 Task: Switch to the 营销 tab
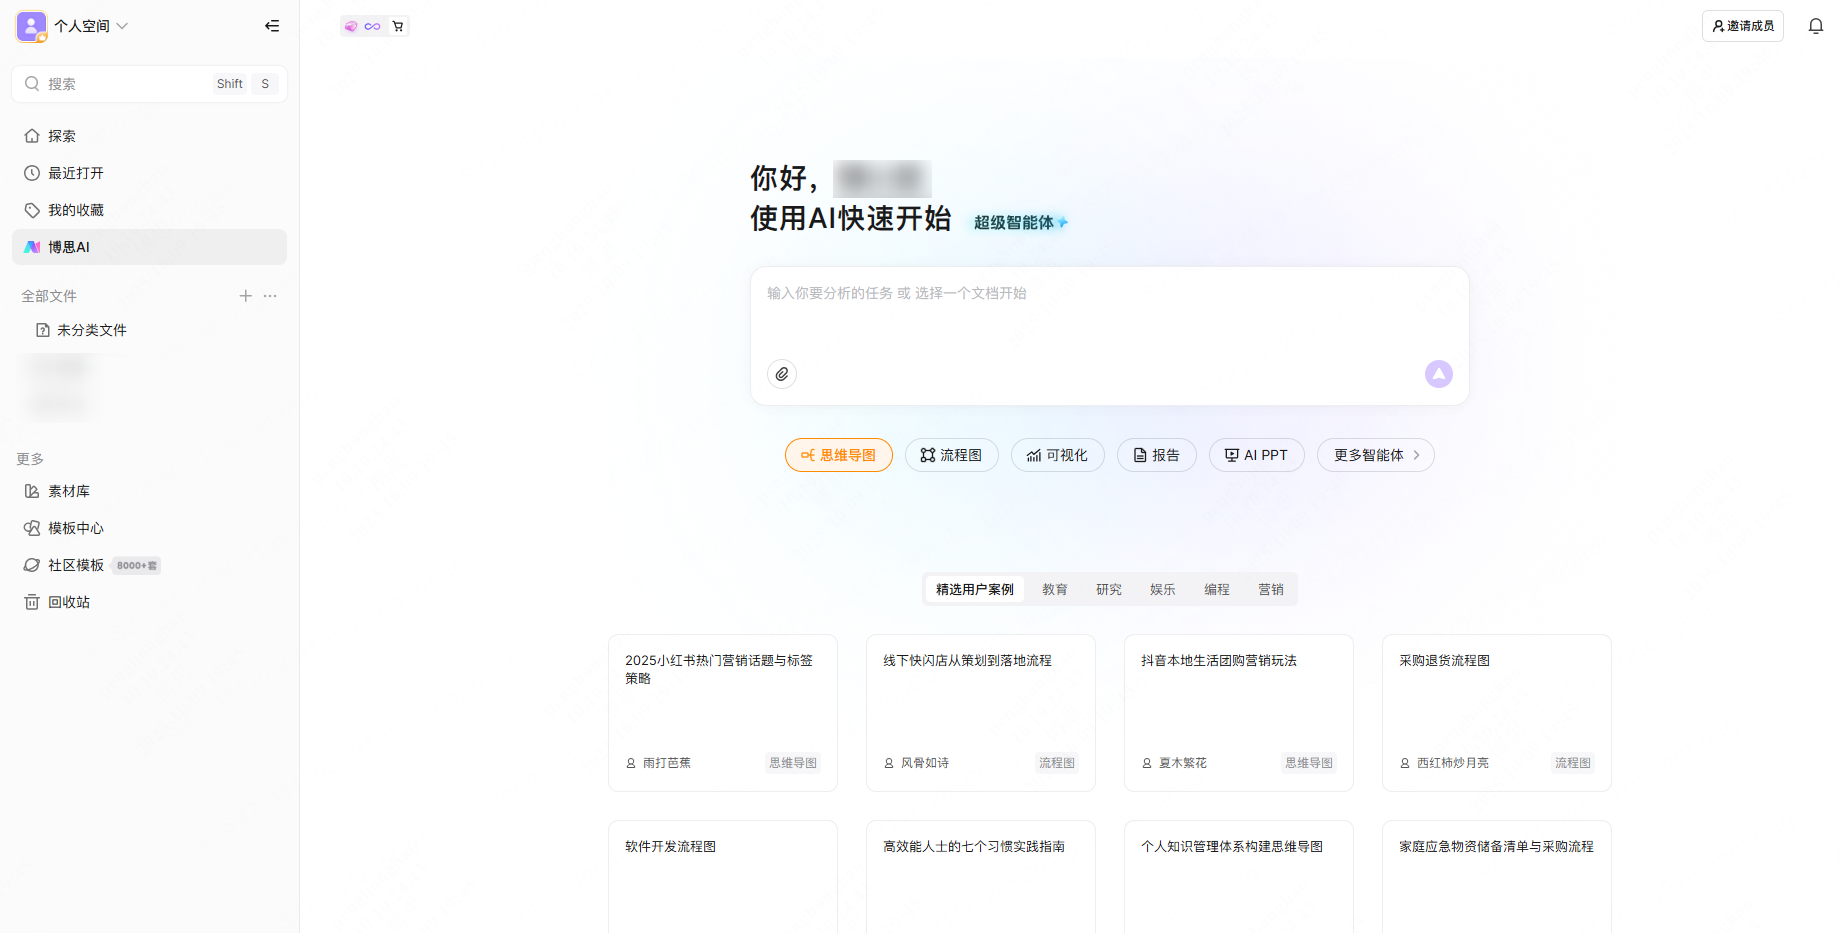click(x=1270, y=589)
